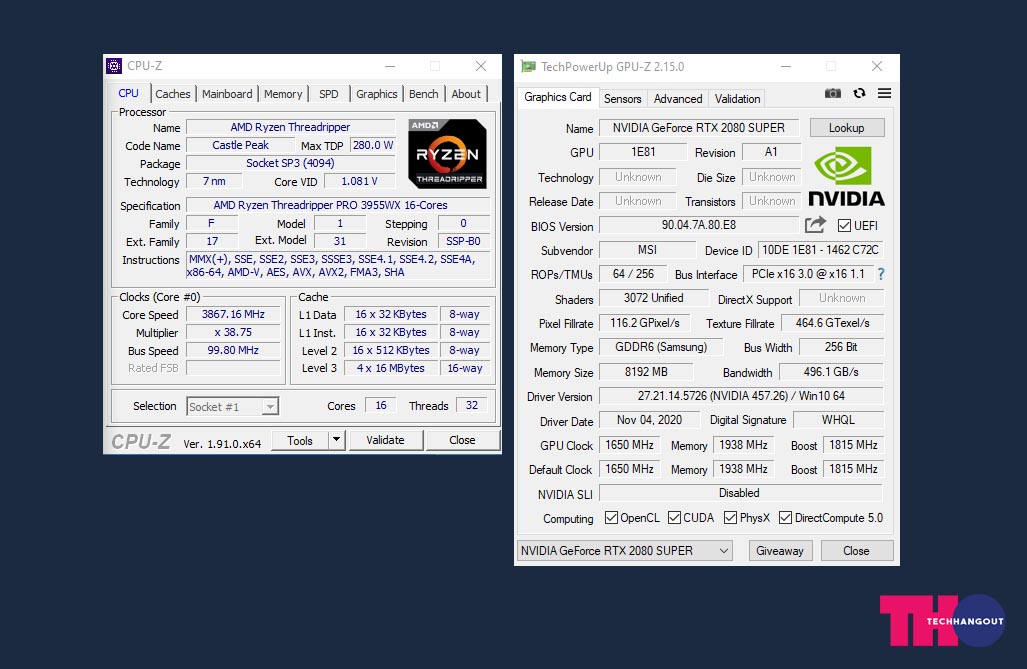Open the GPU selection dropdown in GPU-Z
Screen dimensions: 1027x669
(624, 550)
